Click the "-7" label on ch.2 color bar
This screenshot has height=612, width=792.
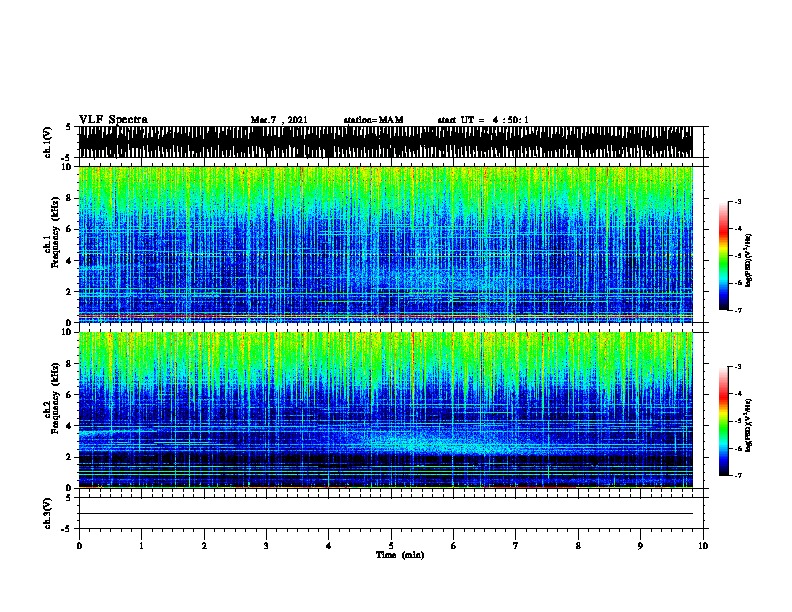[x=737, y=476]
